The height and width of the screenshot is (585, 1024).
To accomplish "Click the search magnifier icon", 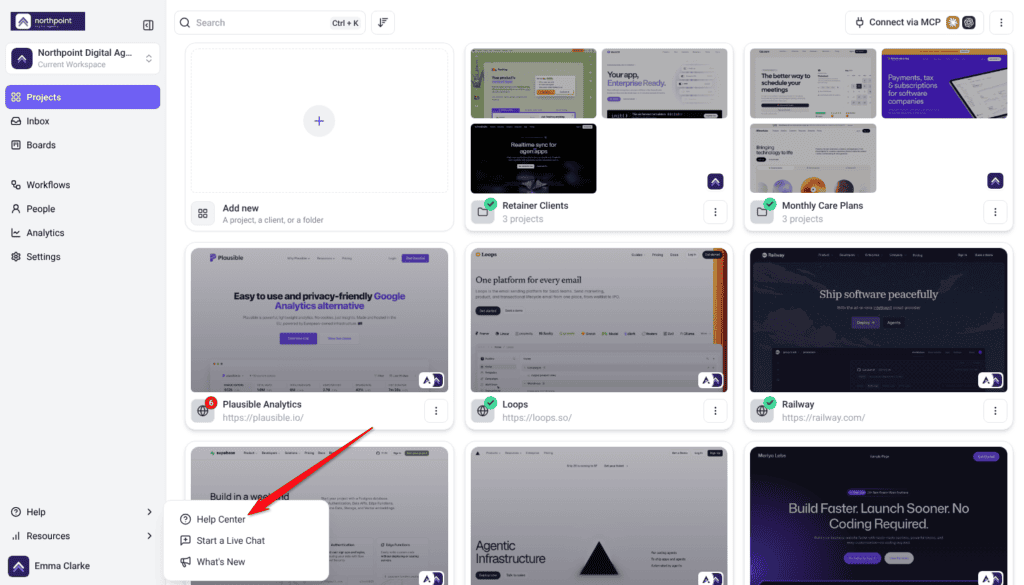I will (185, 23).
